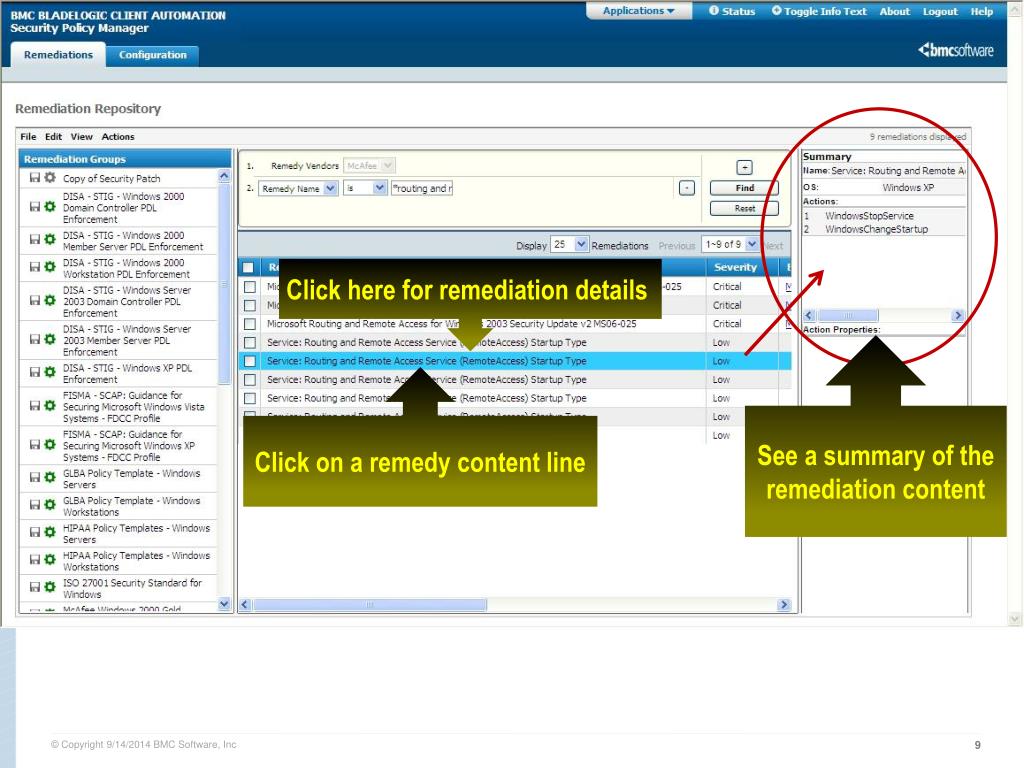
Task: Click the Summary panel horizontal scrollbar thumb
Action: pyautogui.click(x=848, y=315)
